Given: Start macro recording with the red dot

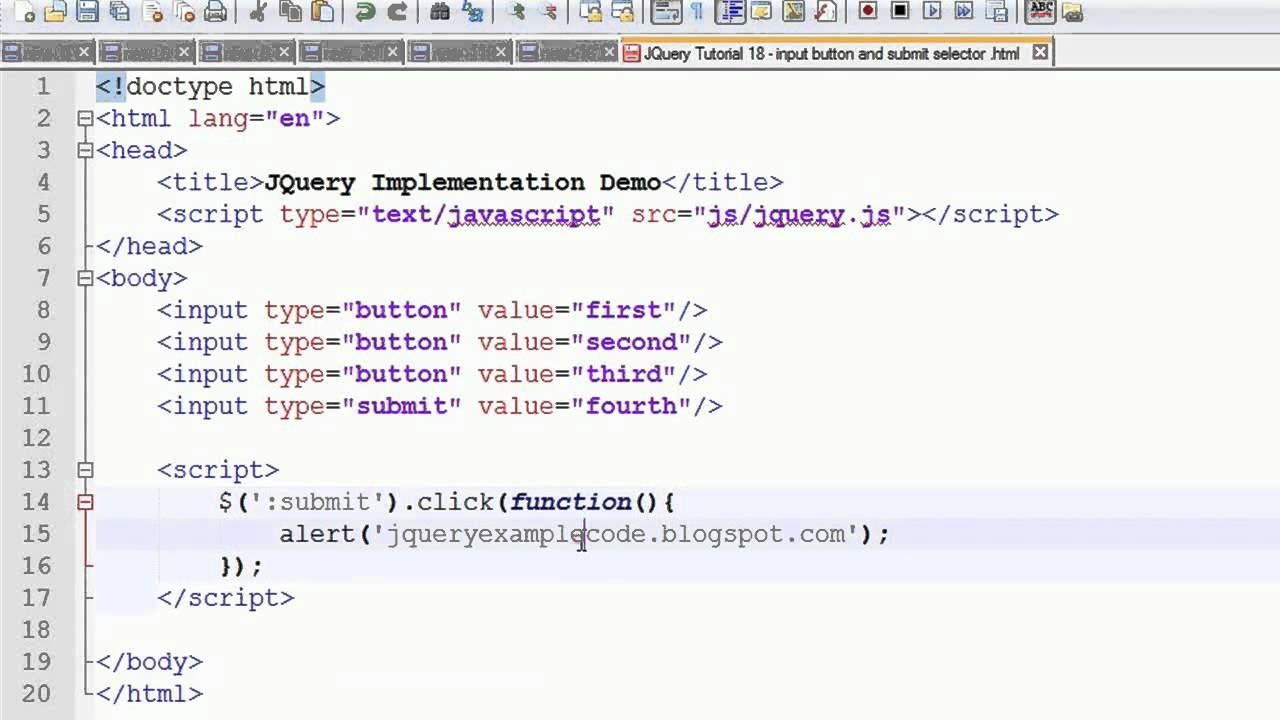Looking at the screenshot, I should (x=868, y=11).
